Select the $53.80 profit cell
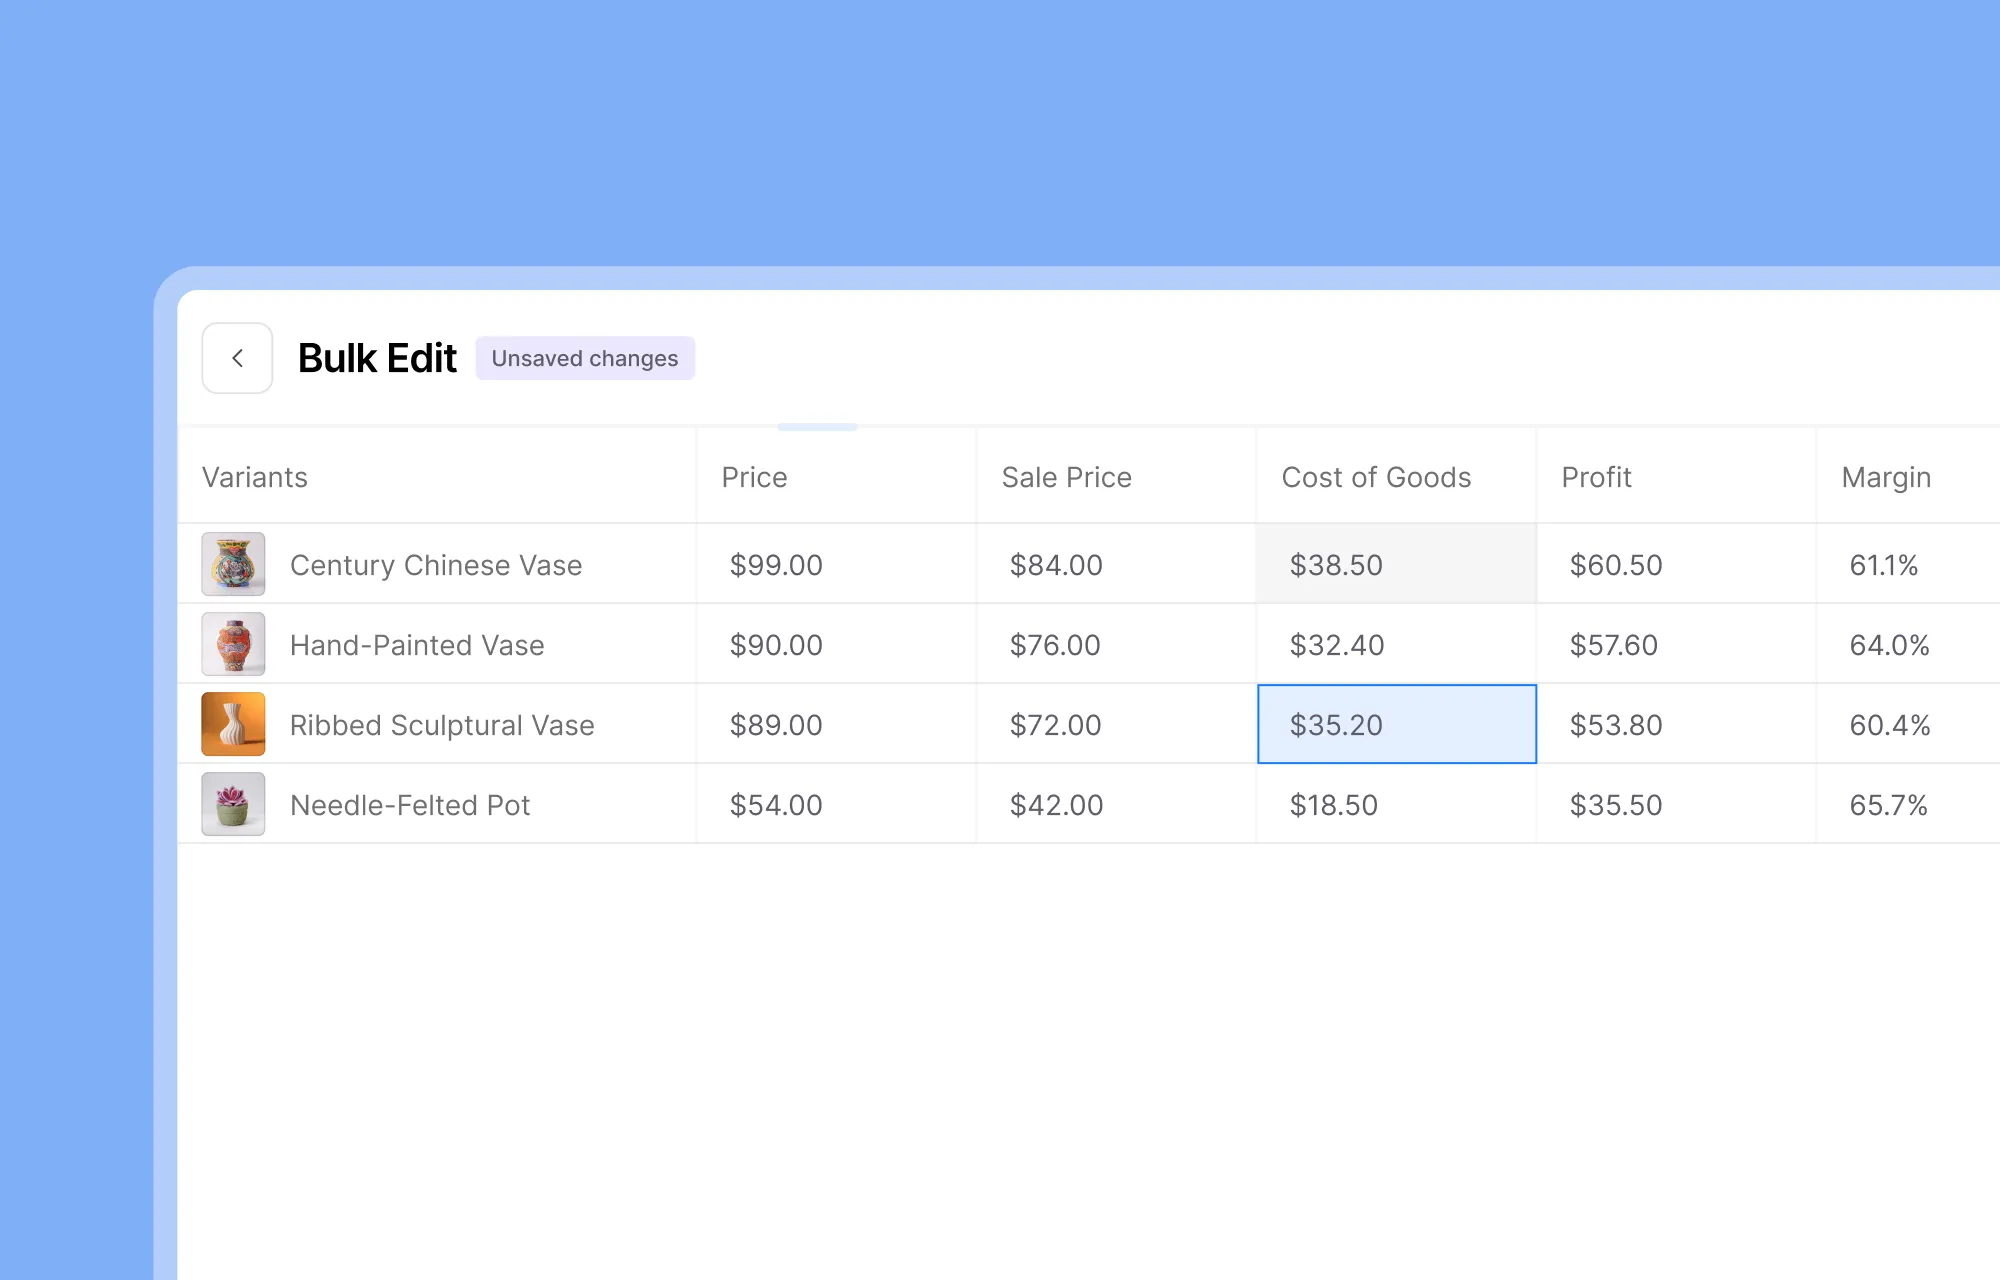Image resolution: width=2000 pixels, height=1280 pixels. point(1677,724)
